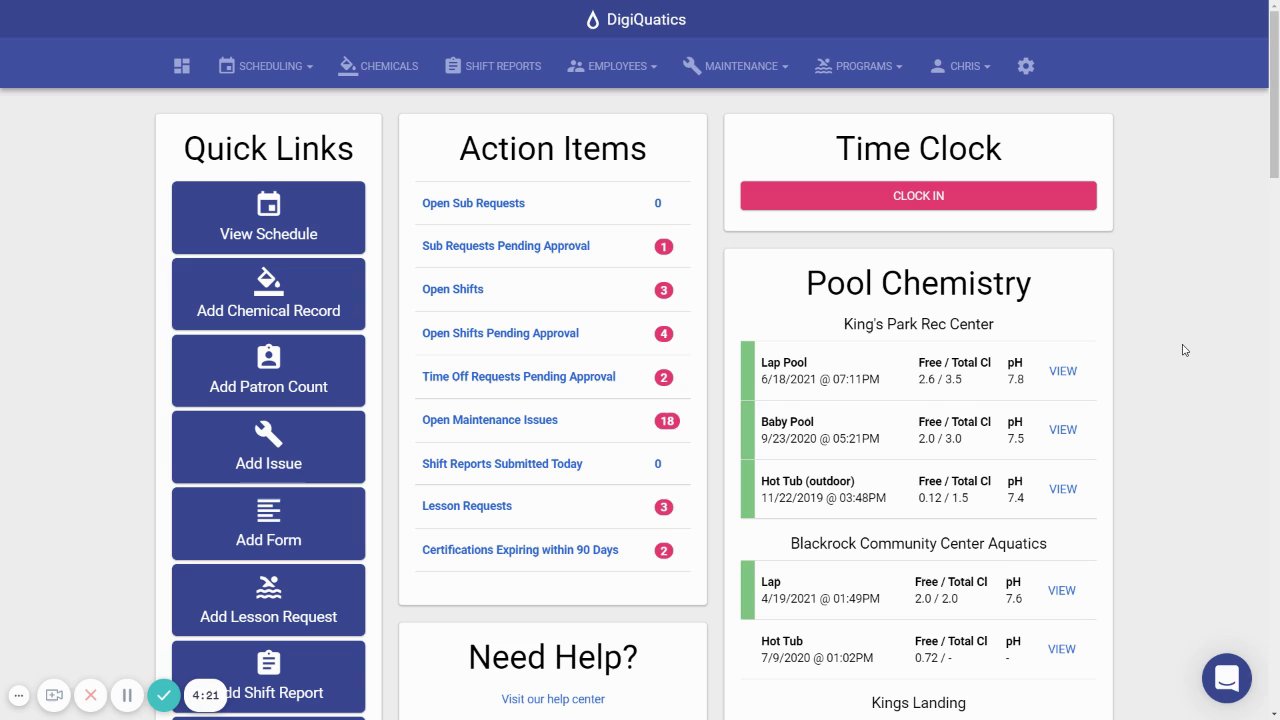Pause the recording with the pause icon
Viewport: 1280px width, 720px height.
(127, 695)
